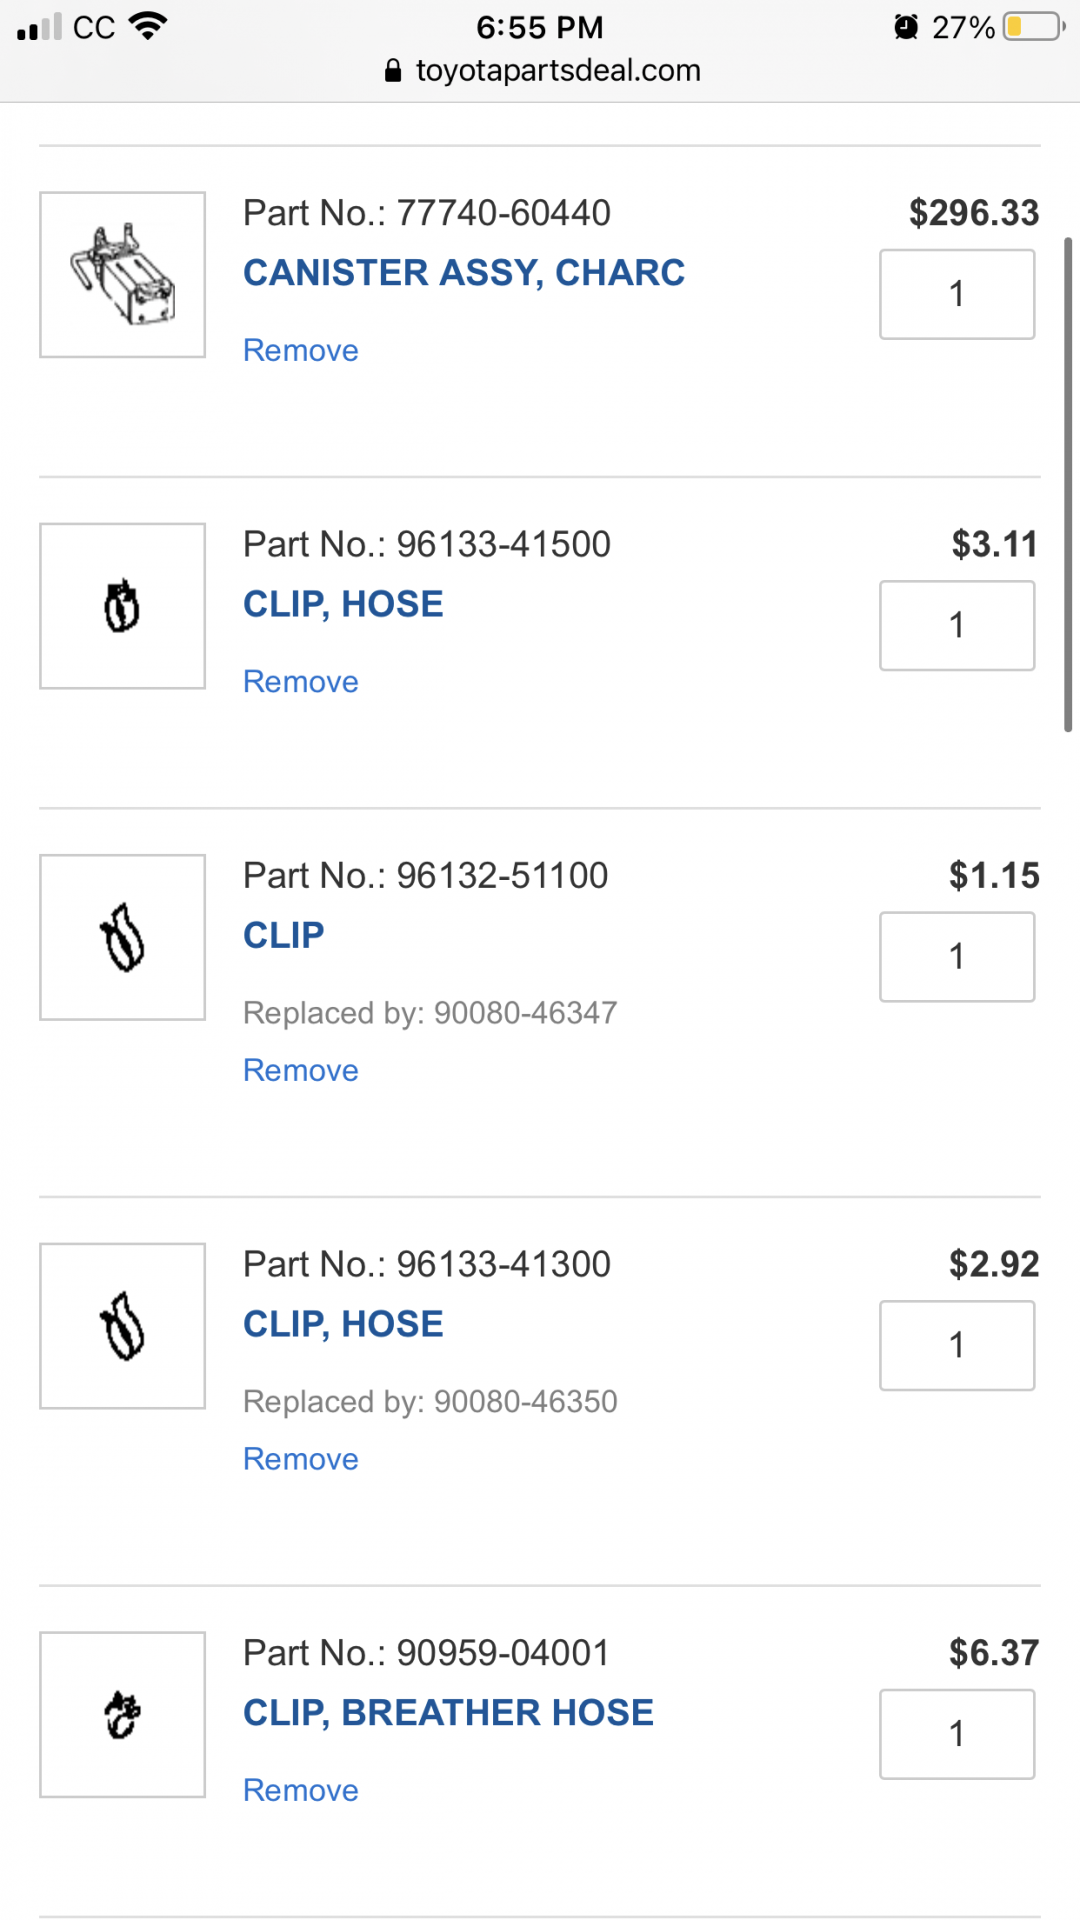Tap the battery indicator in status bar
The image size is (1080, 1920).
[1035, 26]
